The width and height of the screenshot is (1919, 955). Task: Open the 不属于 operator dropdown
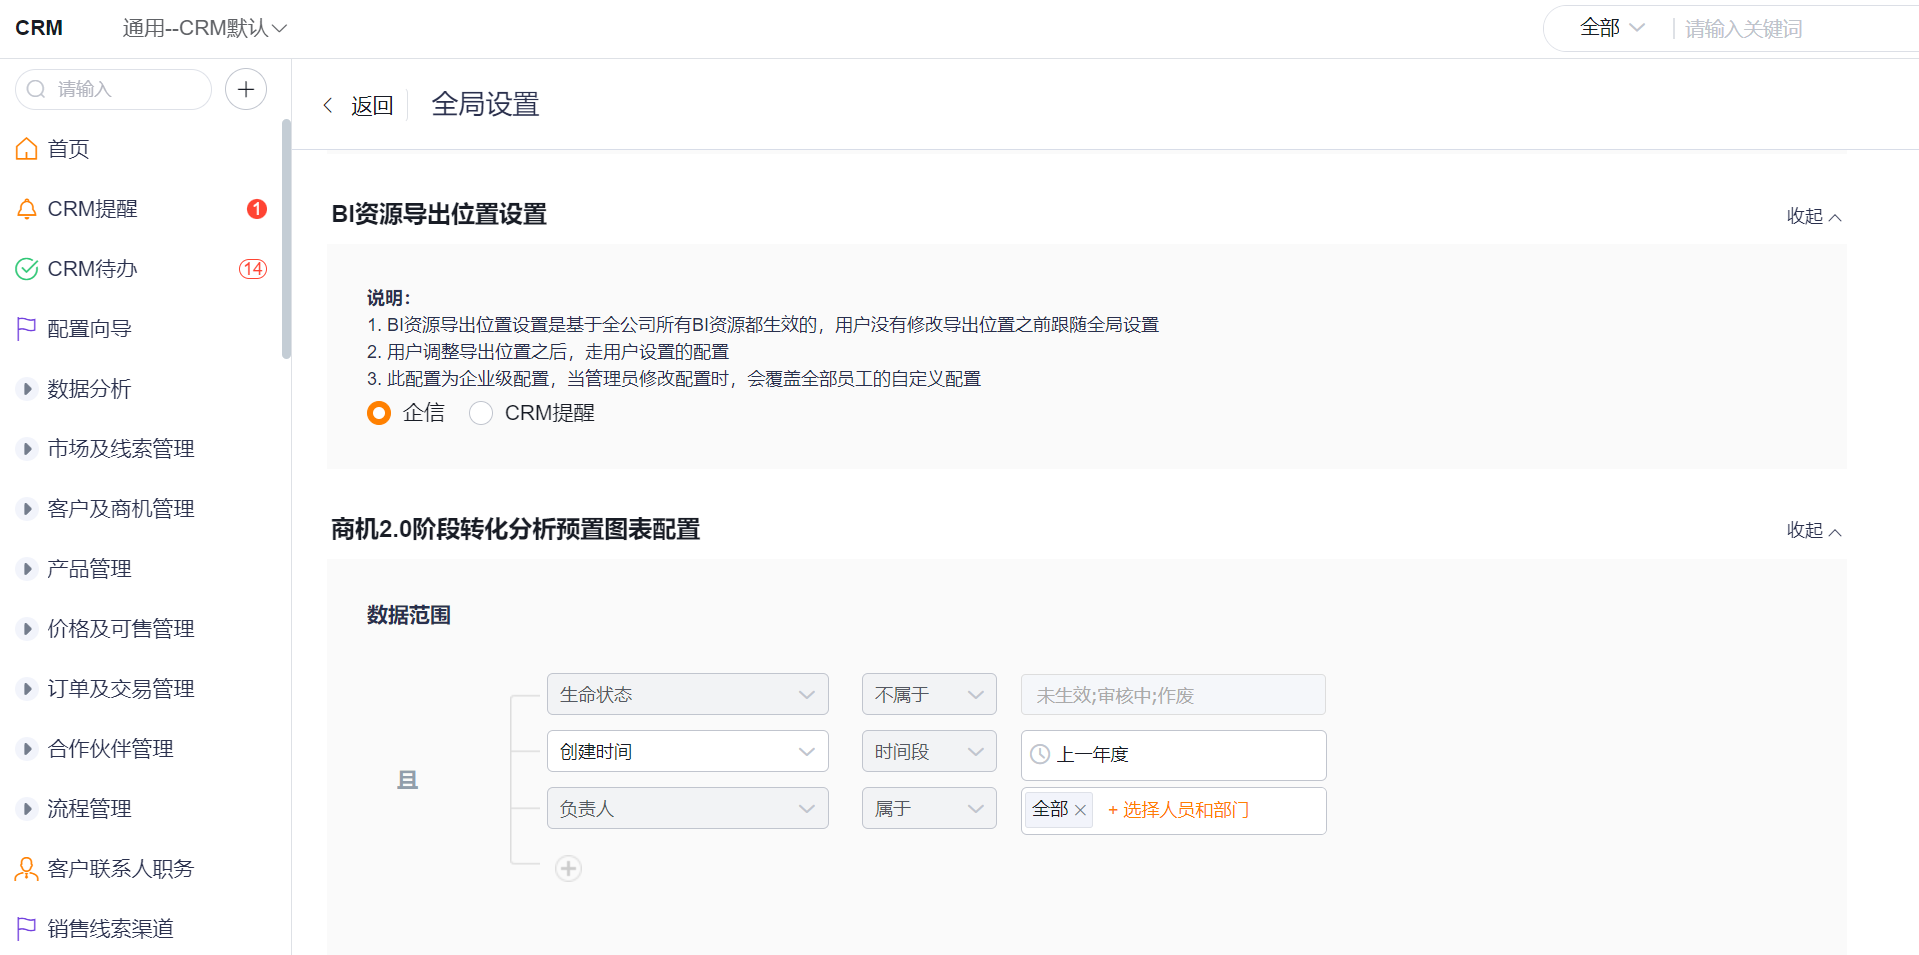[x=928, y=694]
